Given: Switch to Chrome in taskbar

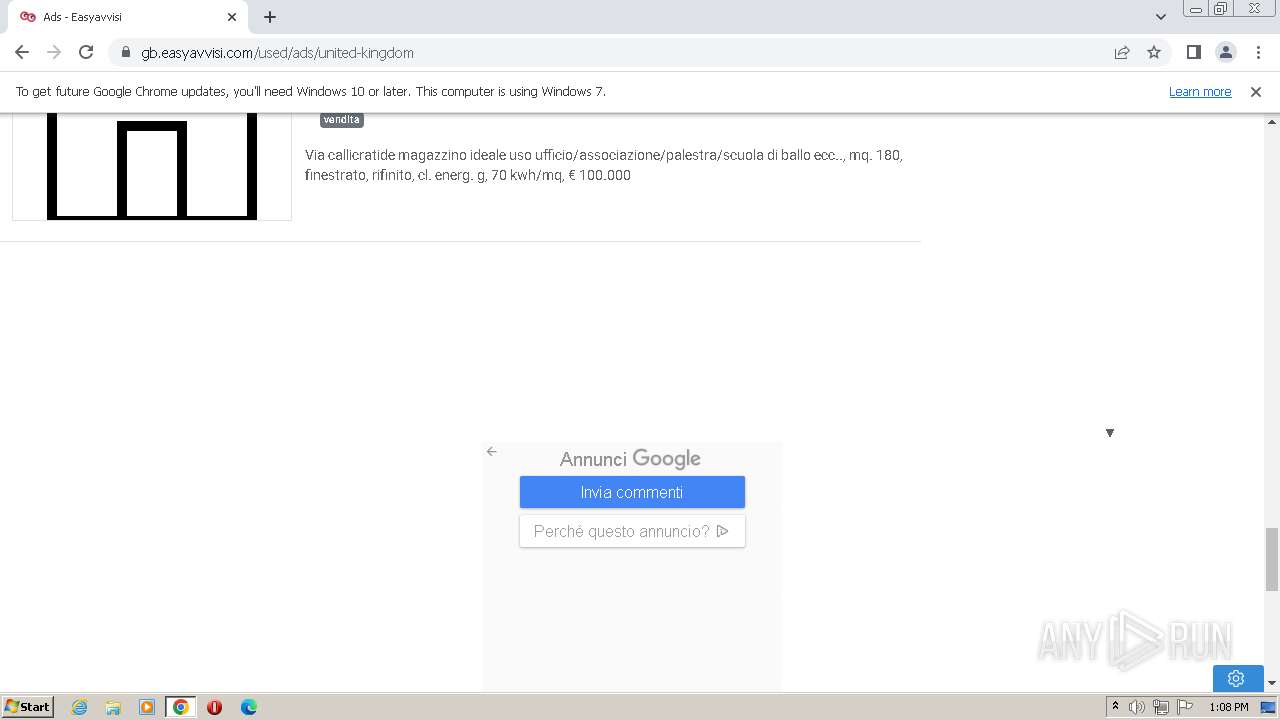Looking at the screenshot, I should (x=181, y=707).
